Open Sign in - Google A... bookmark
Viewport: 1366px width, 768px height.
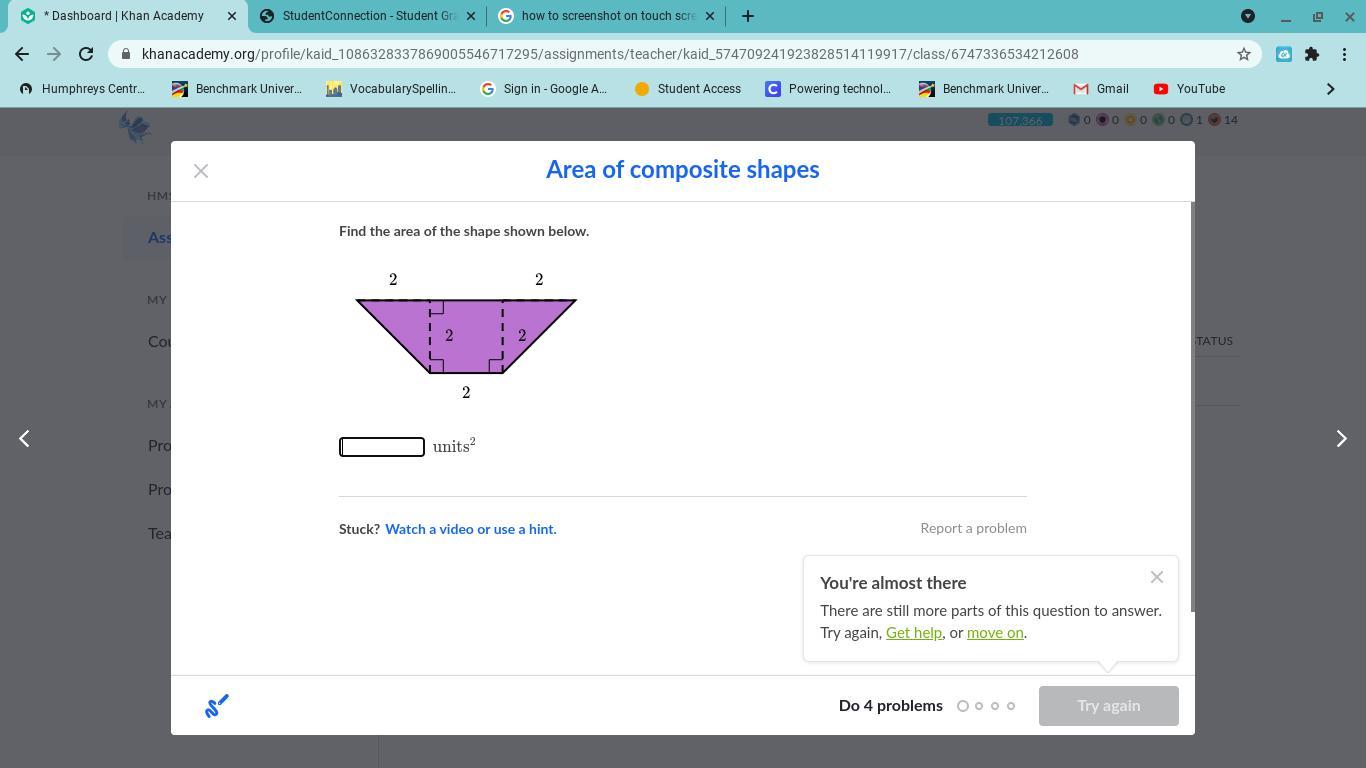point(544,89)
